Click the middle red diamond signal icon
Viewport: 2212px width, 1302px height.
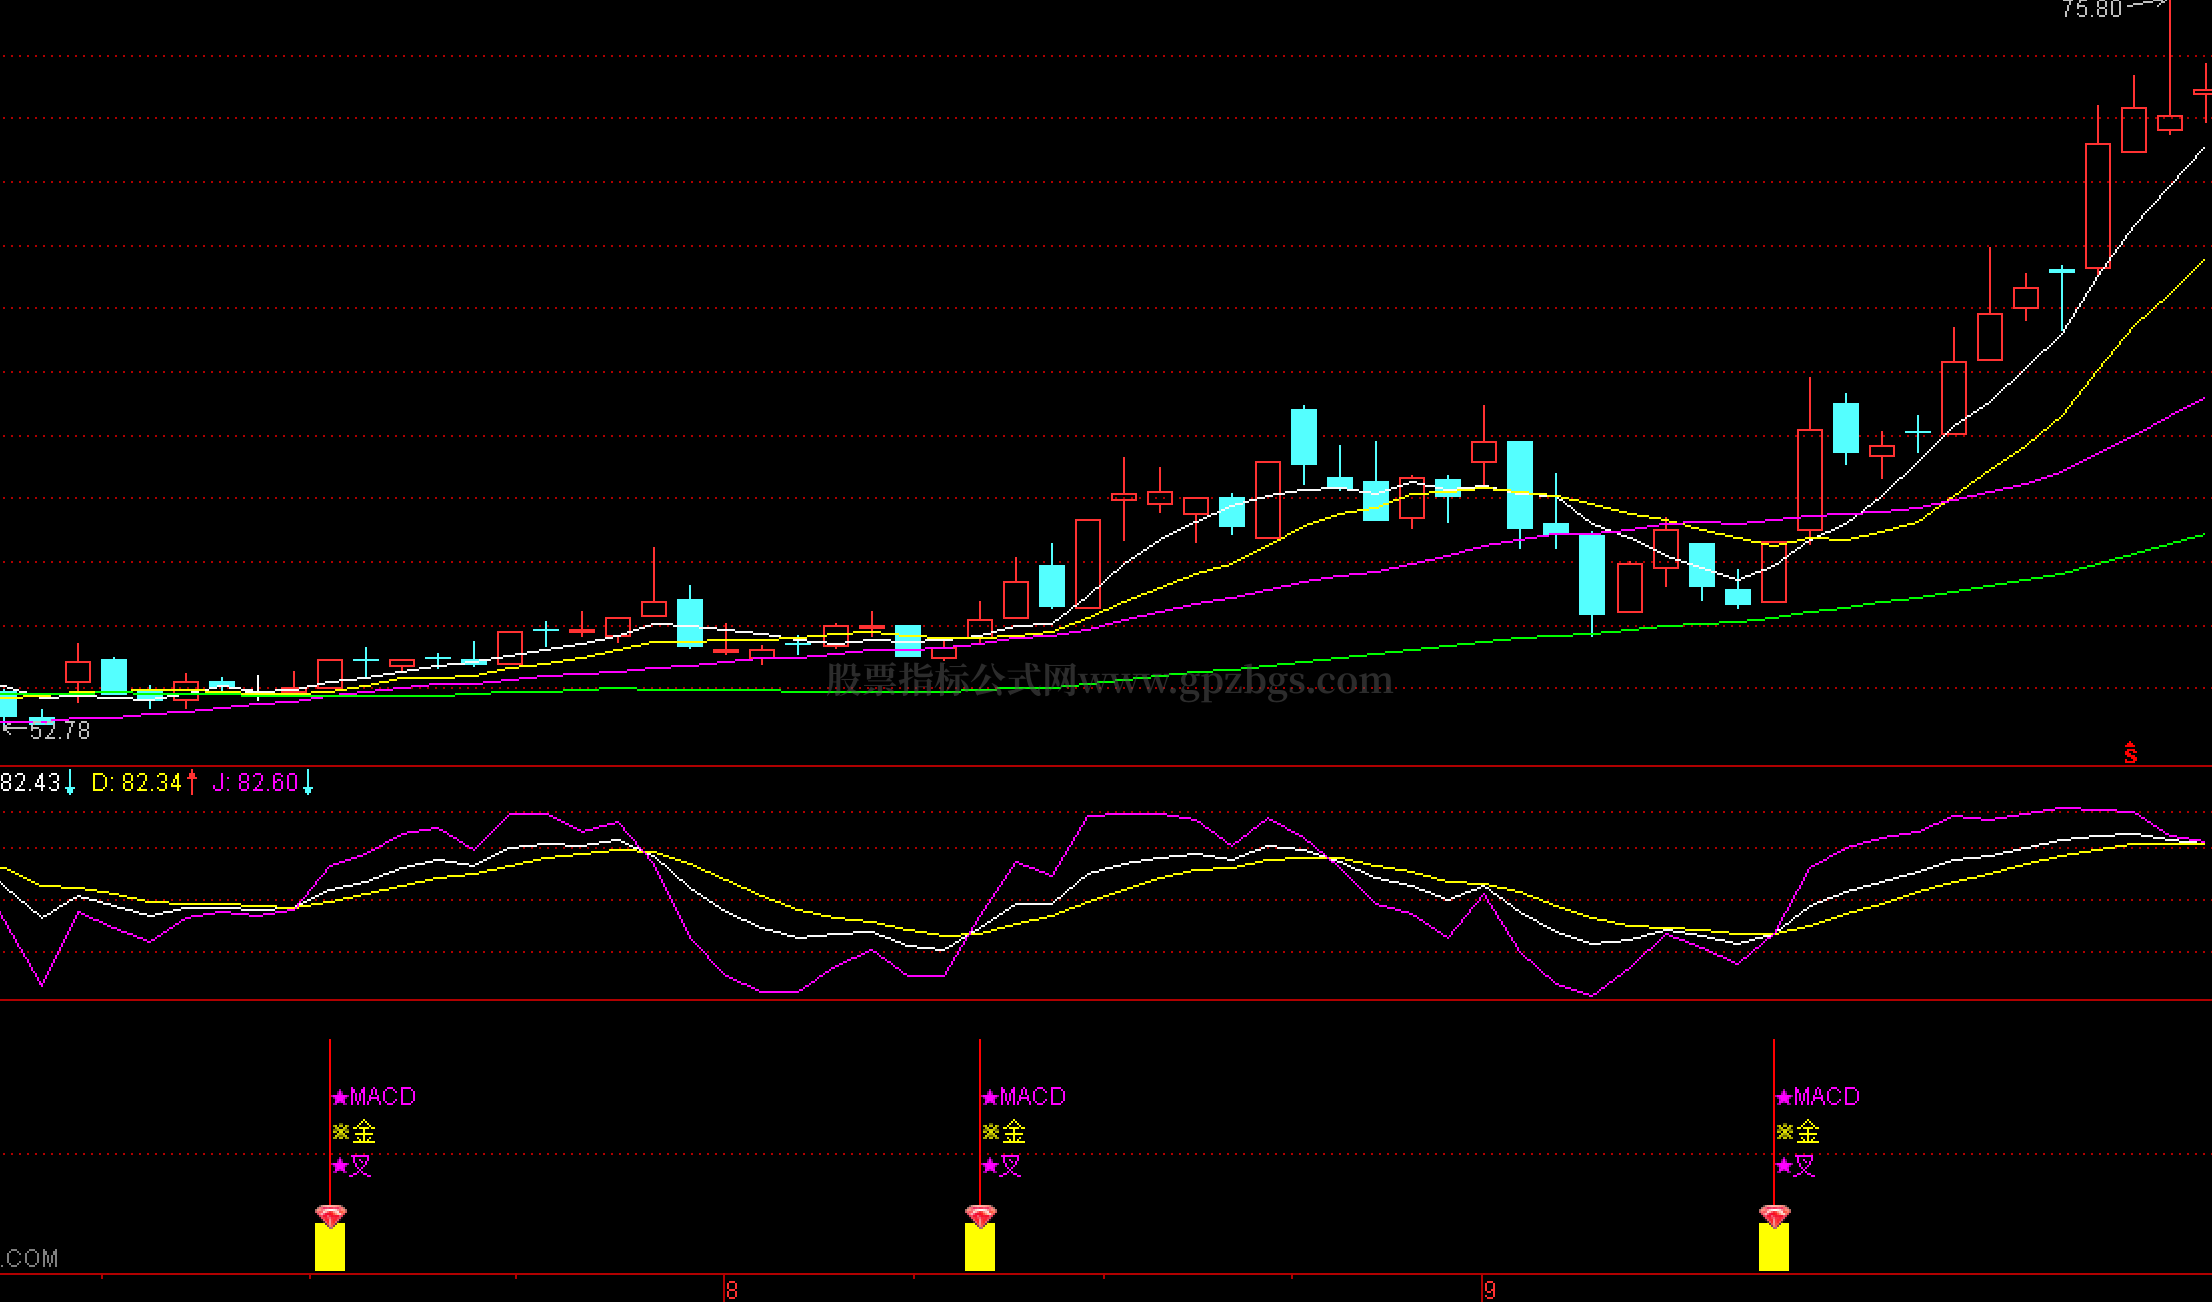pyautogui.click(x=980, y=1215)
